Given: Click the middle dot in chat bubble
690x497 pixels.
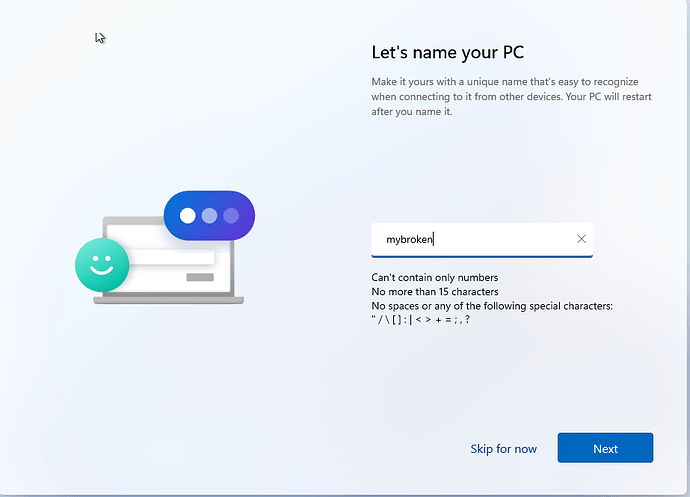Looking at the screenshot, I should coord(209,216).
